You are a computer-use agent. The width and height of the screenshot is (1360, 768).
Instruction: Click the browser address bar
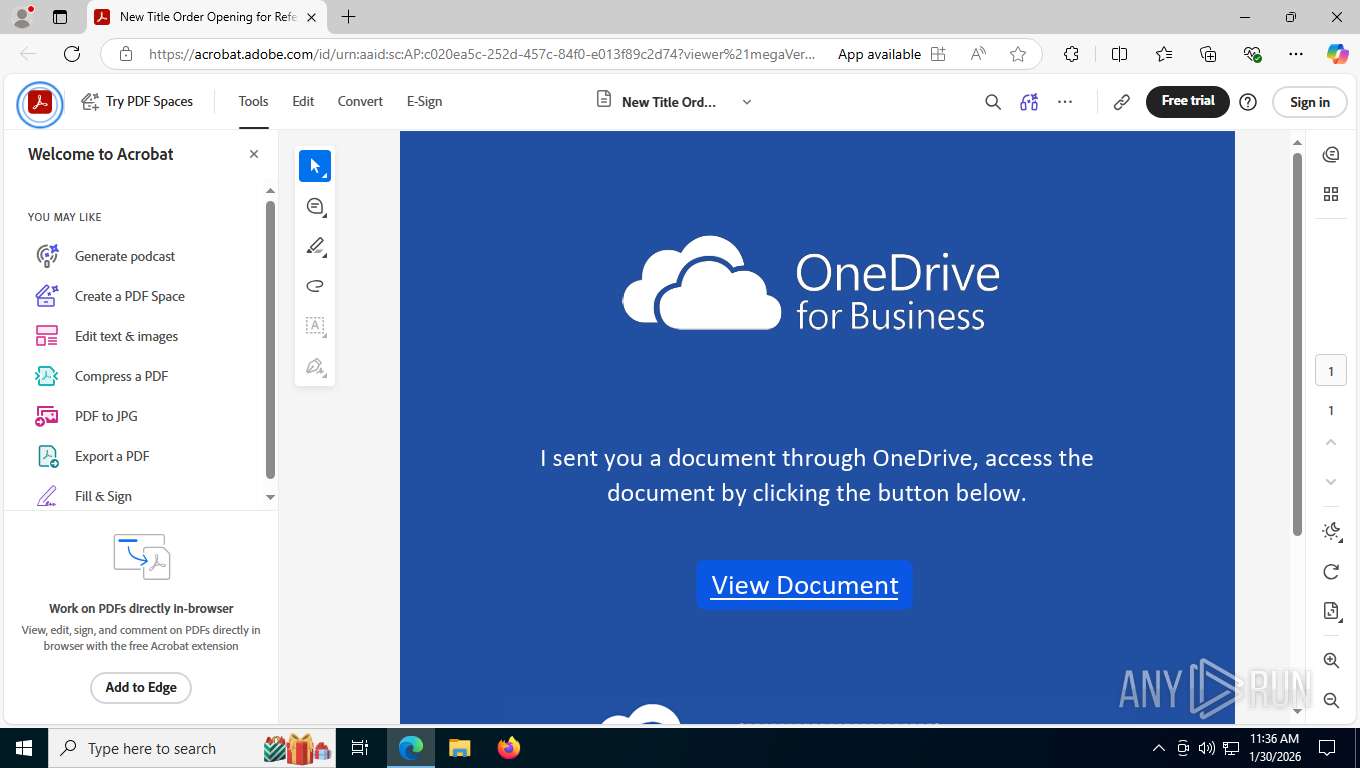pos(480,54)
